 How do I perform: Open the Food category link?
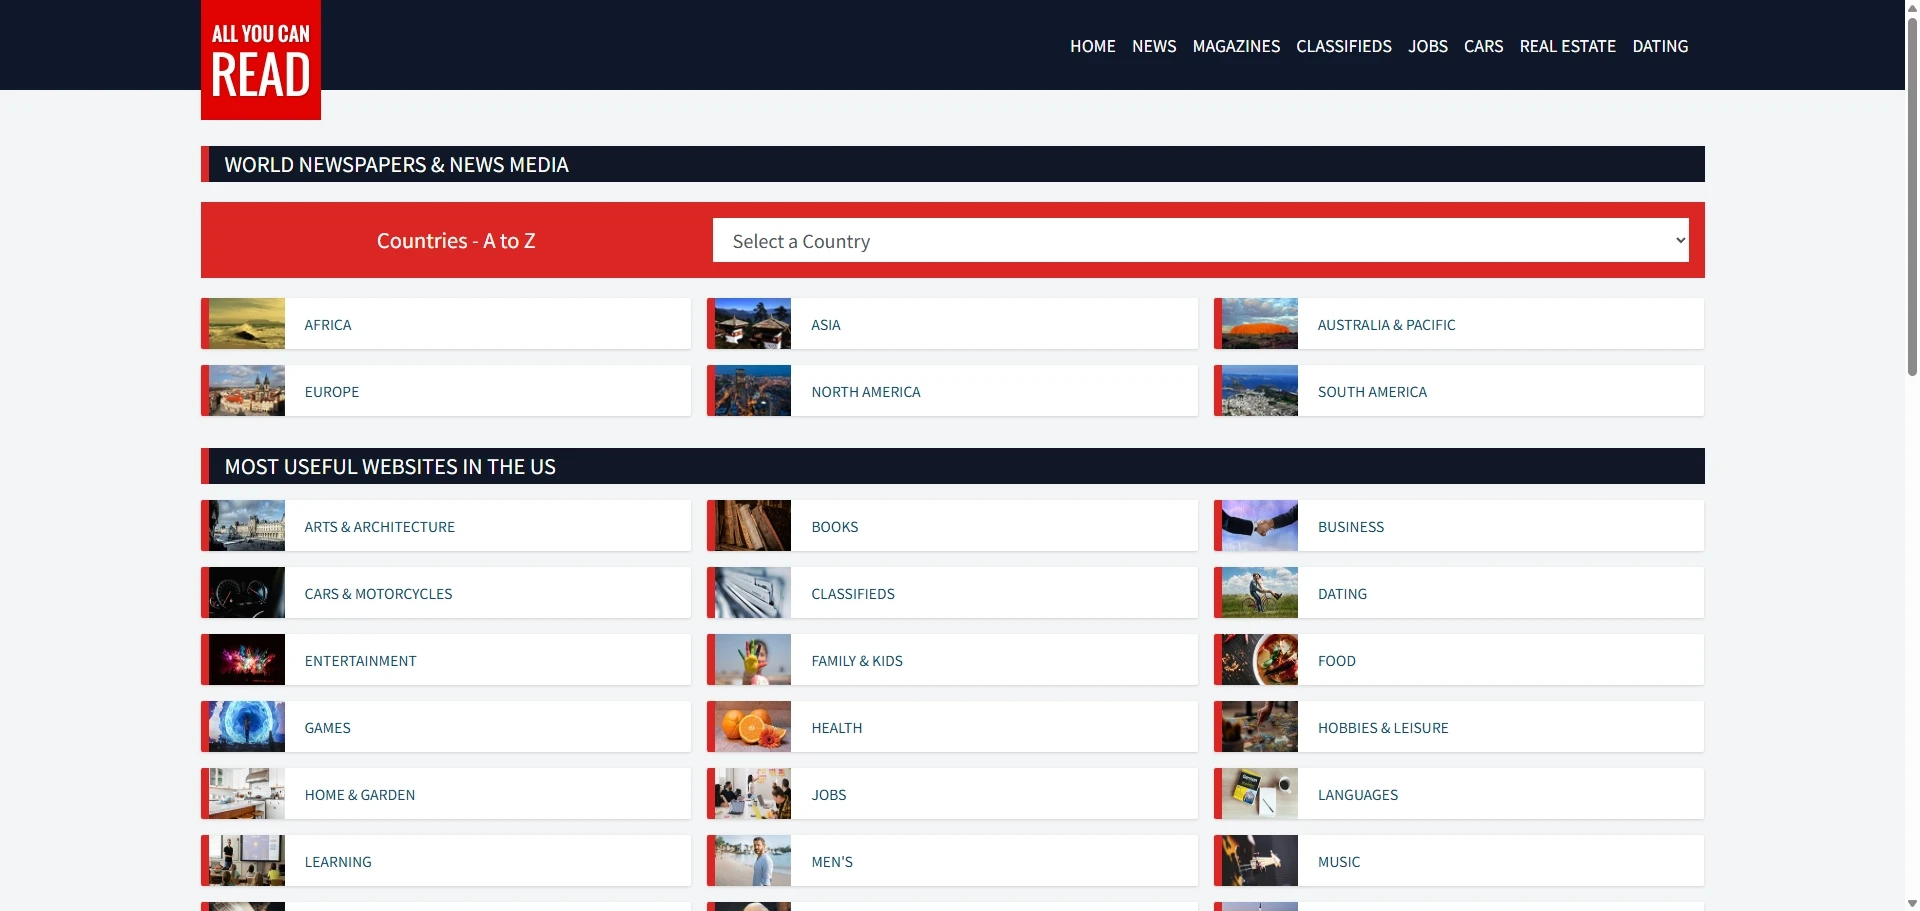[x=1337, y=661]
